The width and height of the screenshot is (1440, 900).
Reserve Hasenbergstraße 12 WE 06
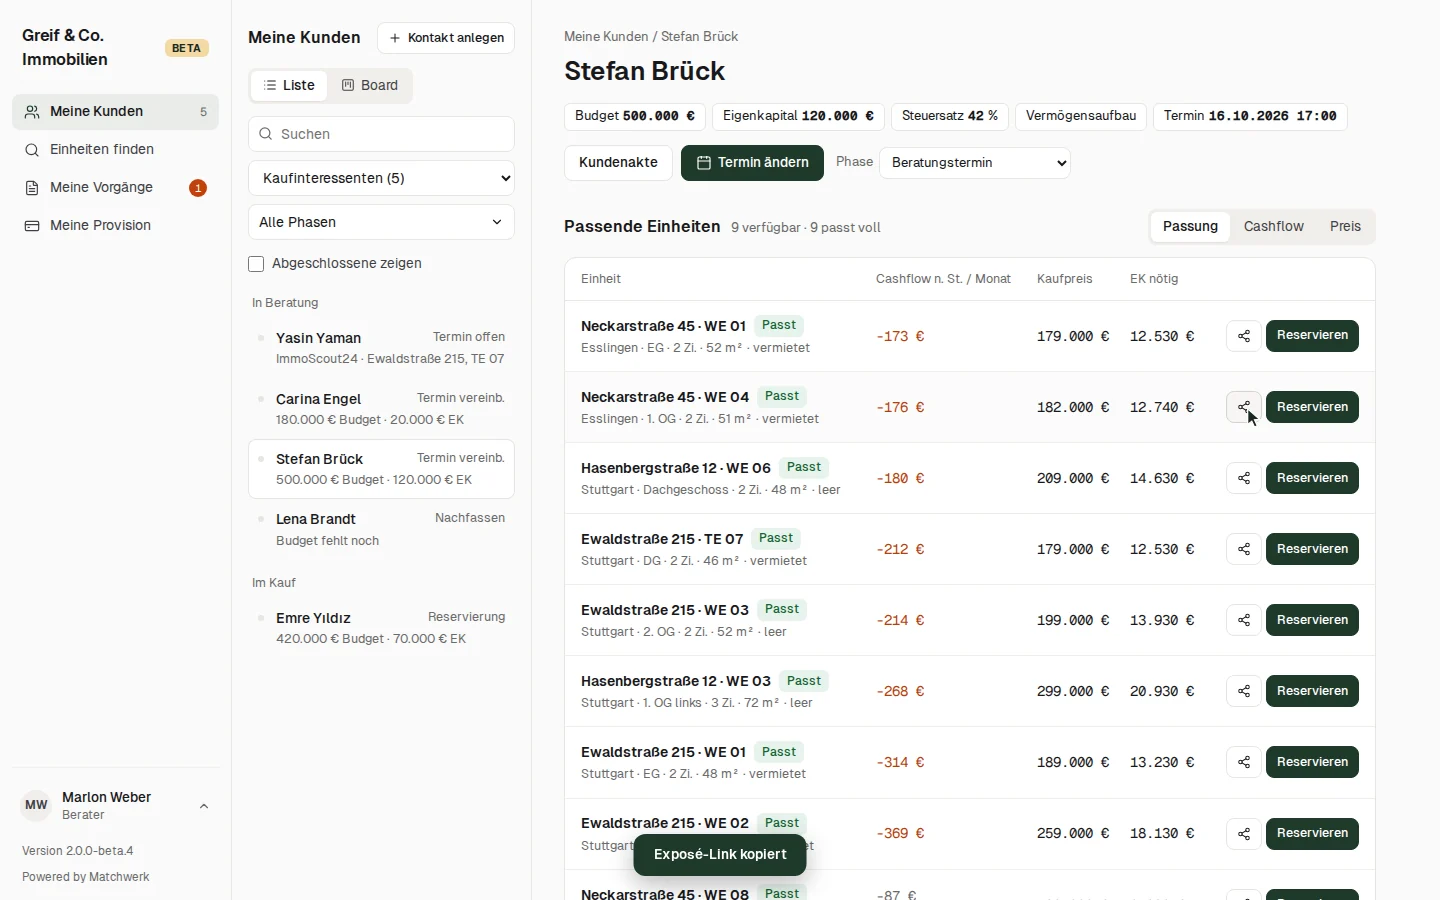pos(1312,478)
